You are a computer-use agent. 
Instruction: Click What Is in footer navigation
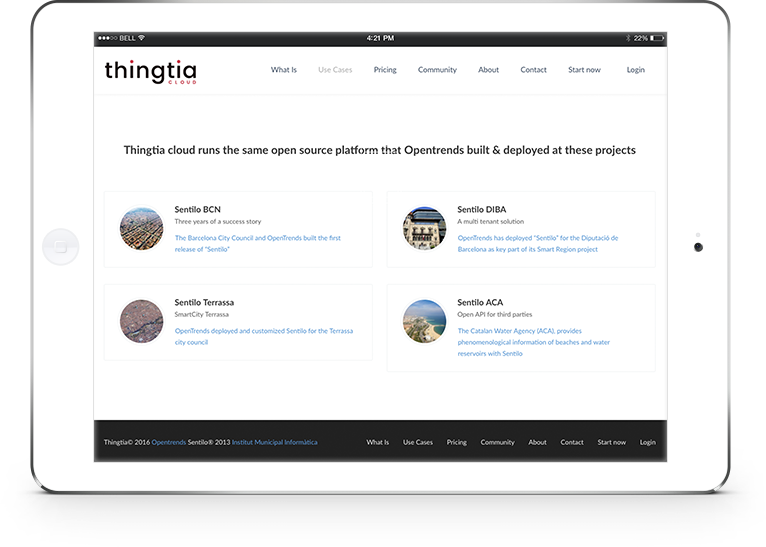coord(378,442)
